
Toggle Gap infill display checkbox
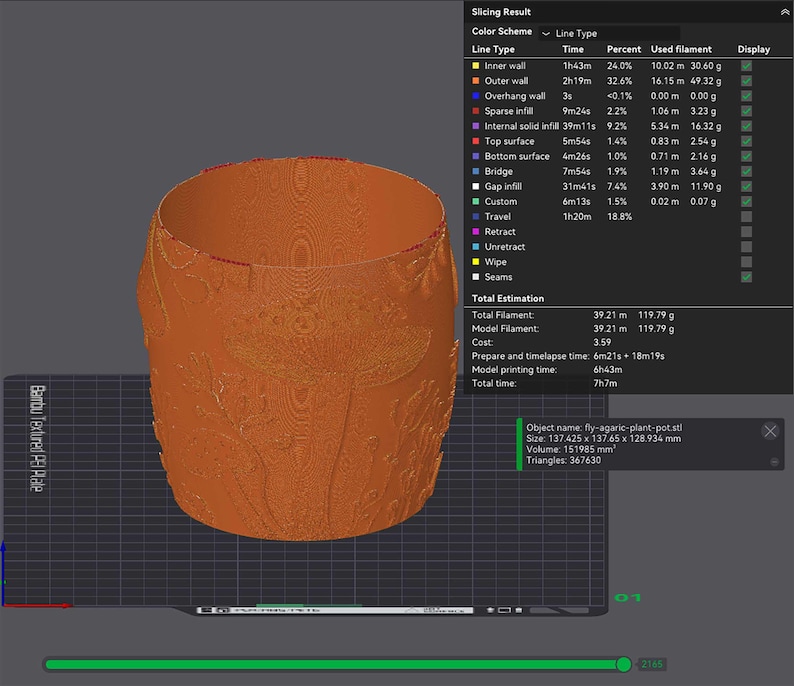pos(746,186)
